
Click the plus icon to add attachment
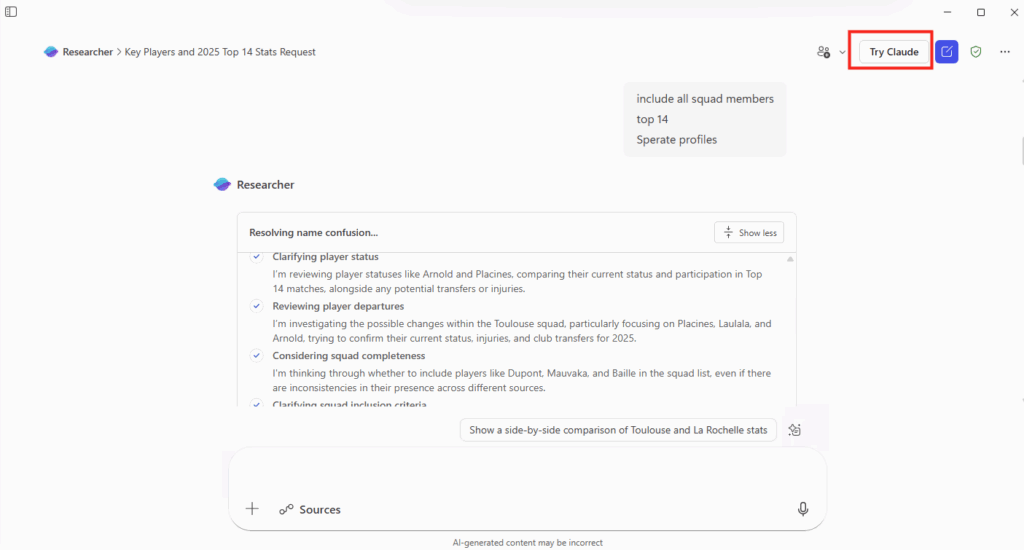[x=252, y=509]
